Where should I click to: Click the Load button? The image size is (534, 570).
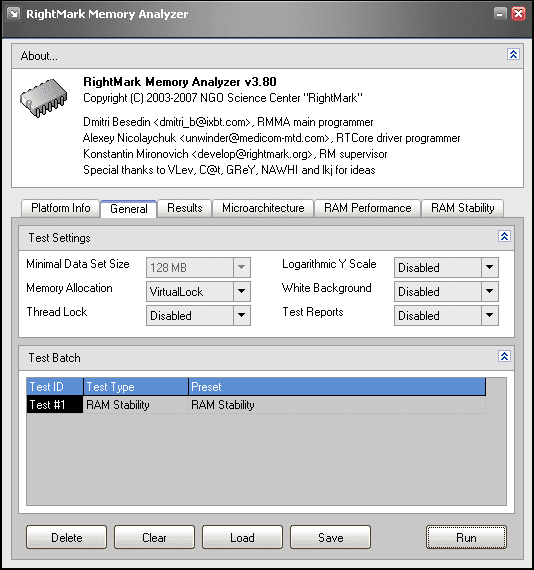[242, 537]
